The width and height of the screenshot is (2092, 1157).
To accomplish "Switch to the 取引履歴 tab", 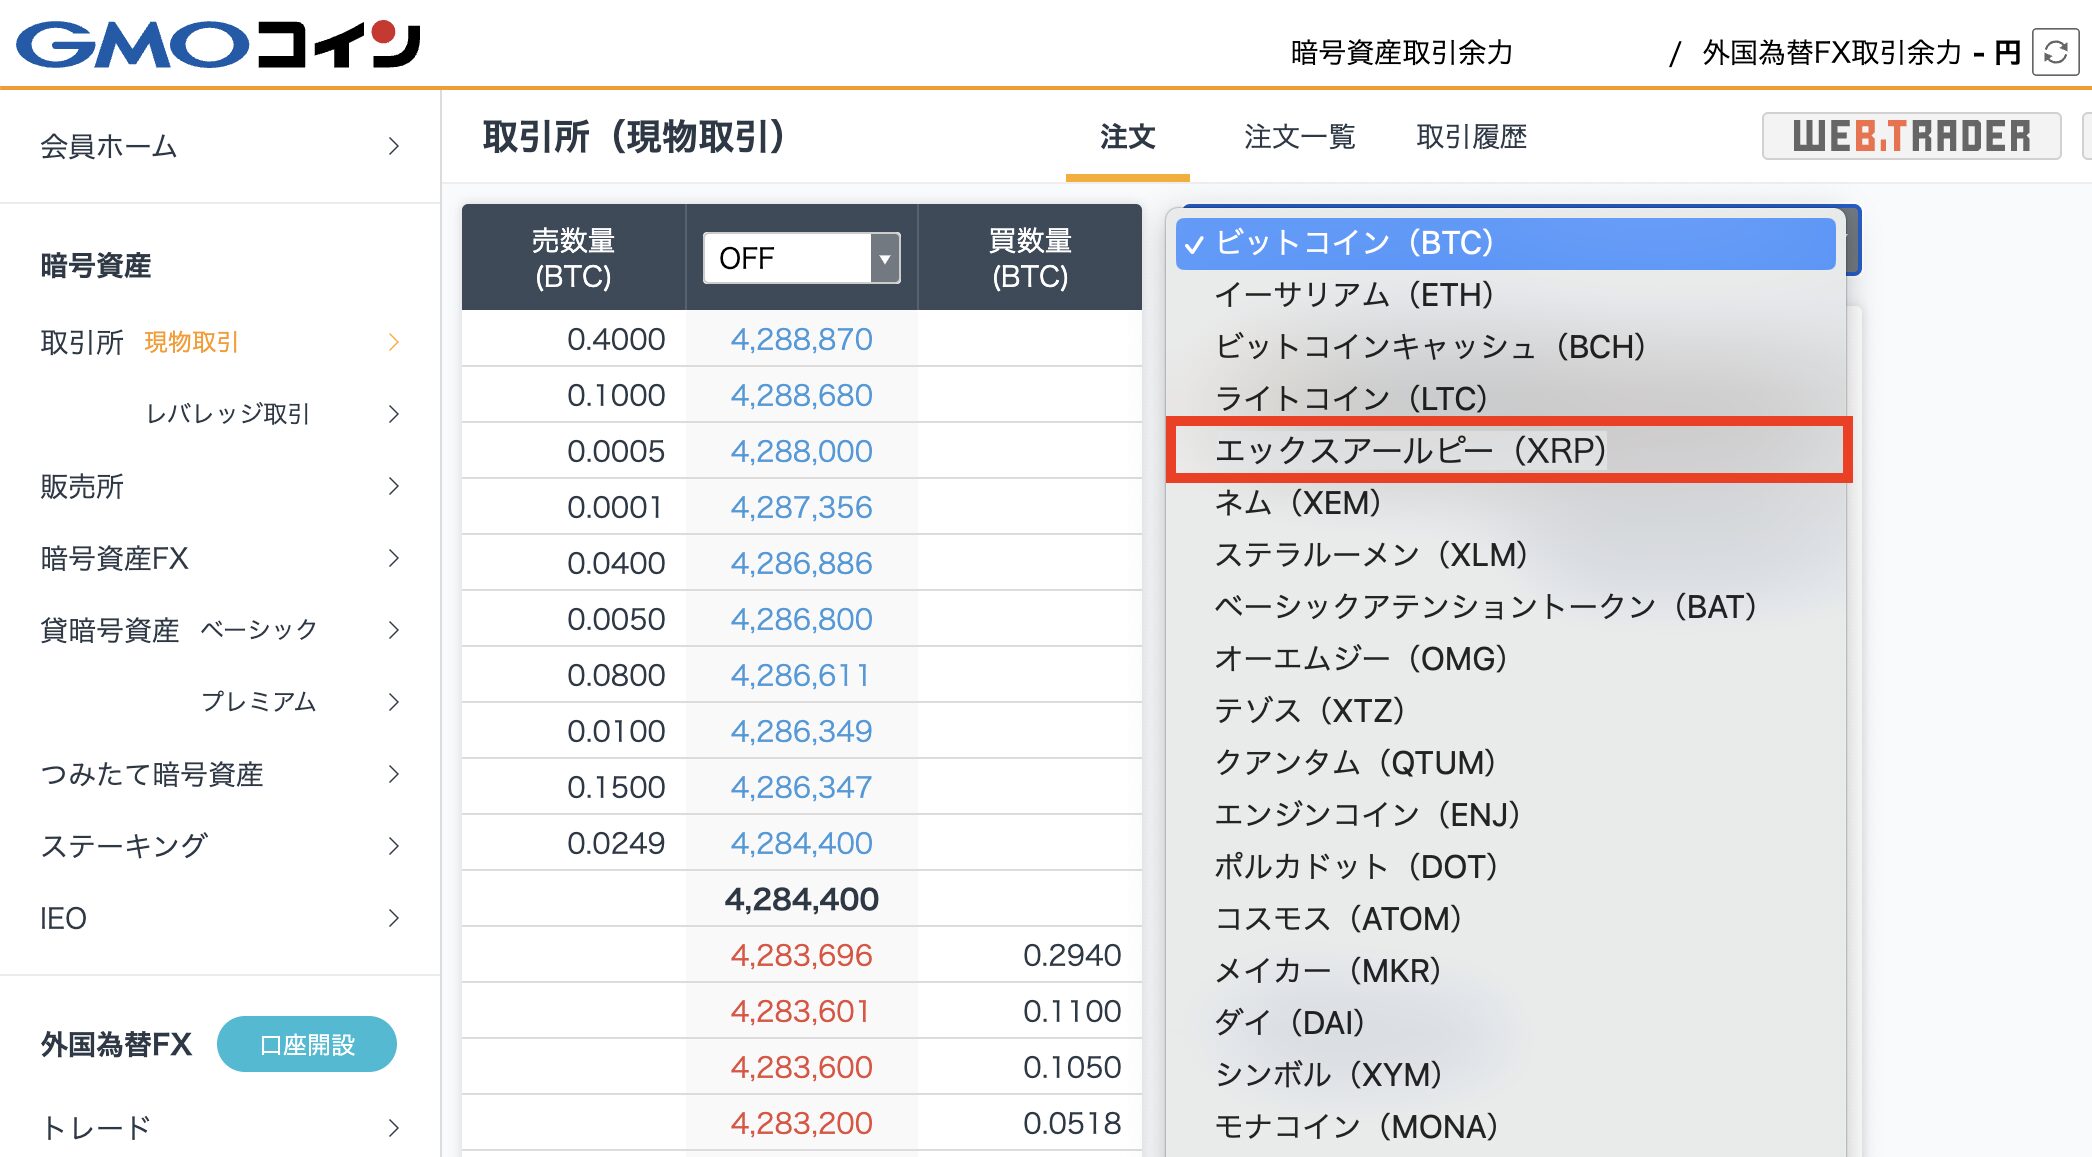I will coord(1471,137).
